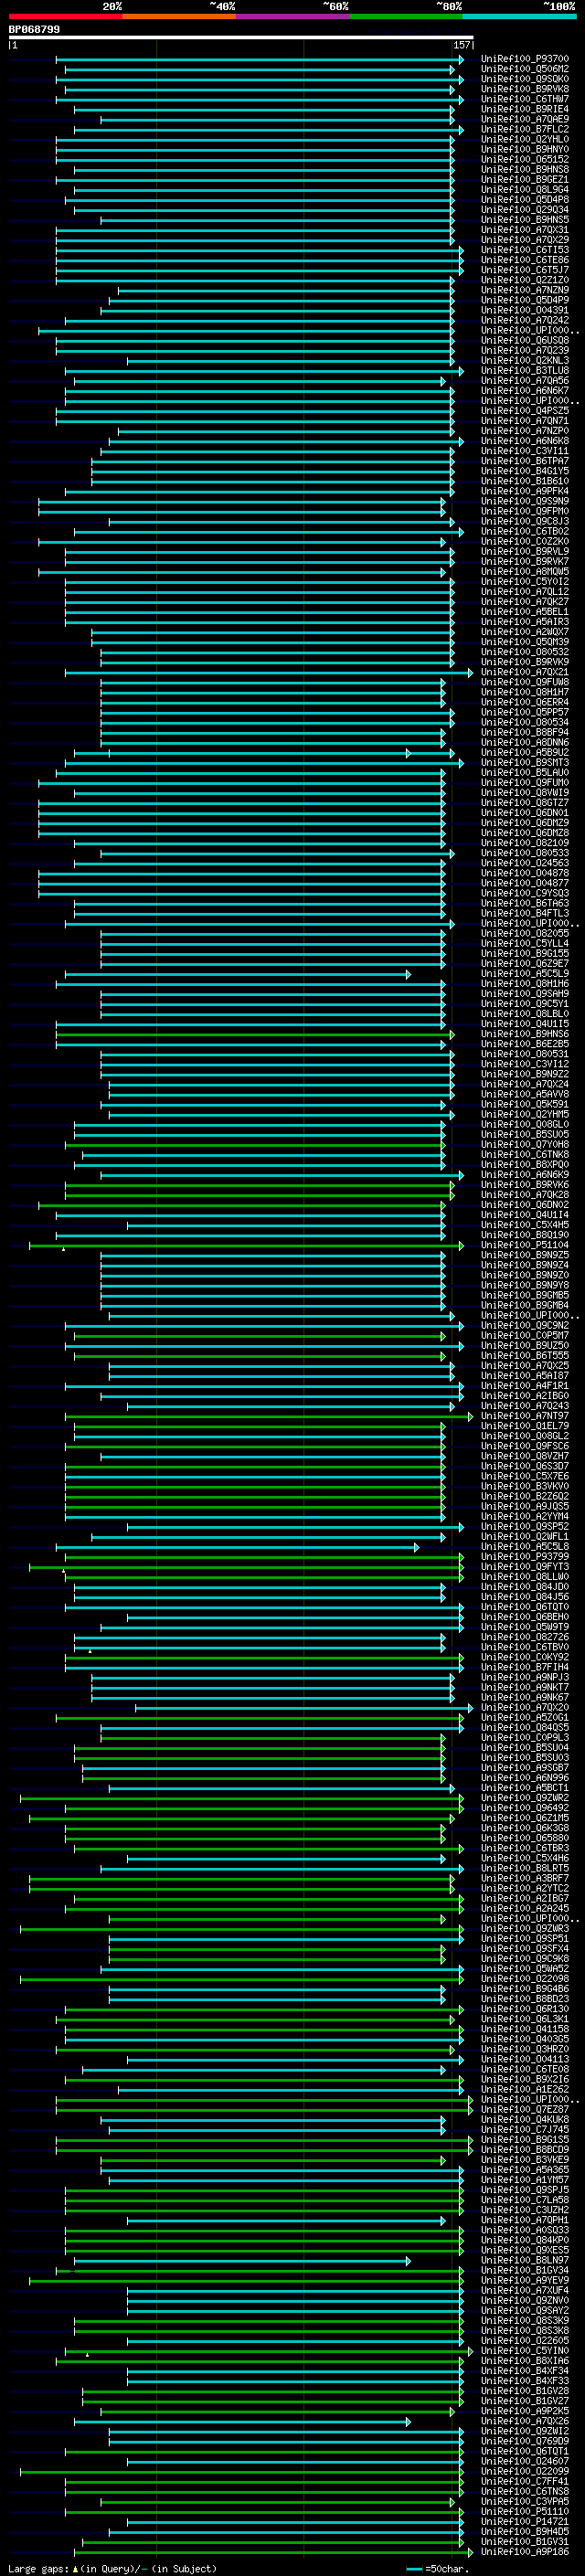Select hit label UniRef100_P51110

tap(524, 2511)
